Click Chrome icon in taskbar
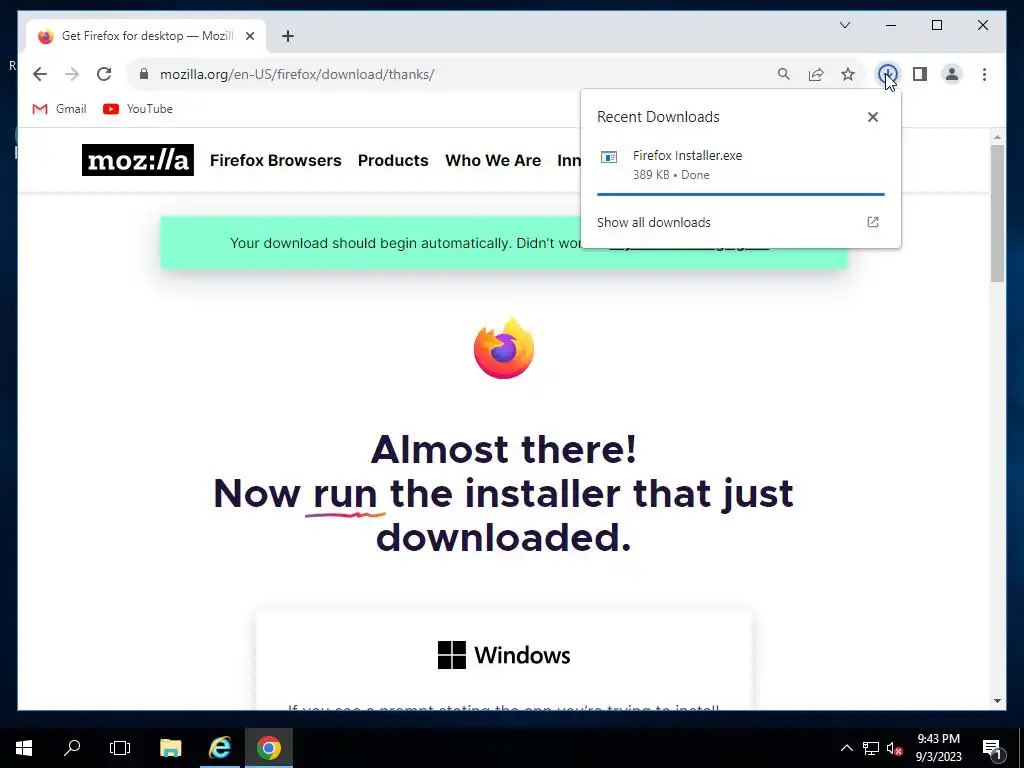 pyautogui.click(x=268, y=748)
